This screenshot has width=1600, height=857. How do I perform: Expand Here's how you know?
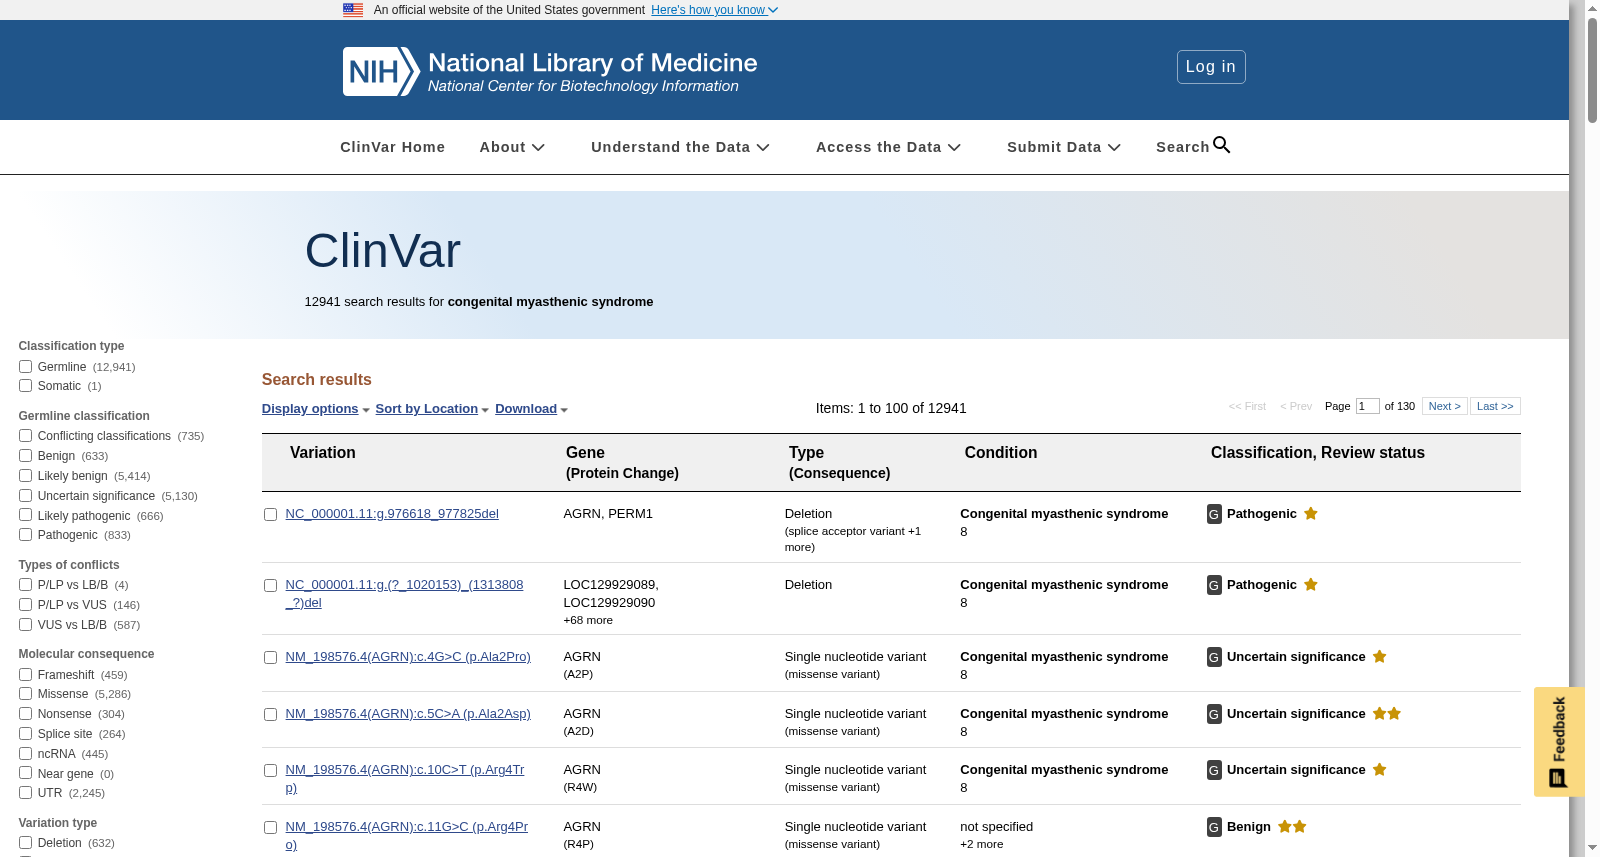[714, 10]
